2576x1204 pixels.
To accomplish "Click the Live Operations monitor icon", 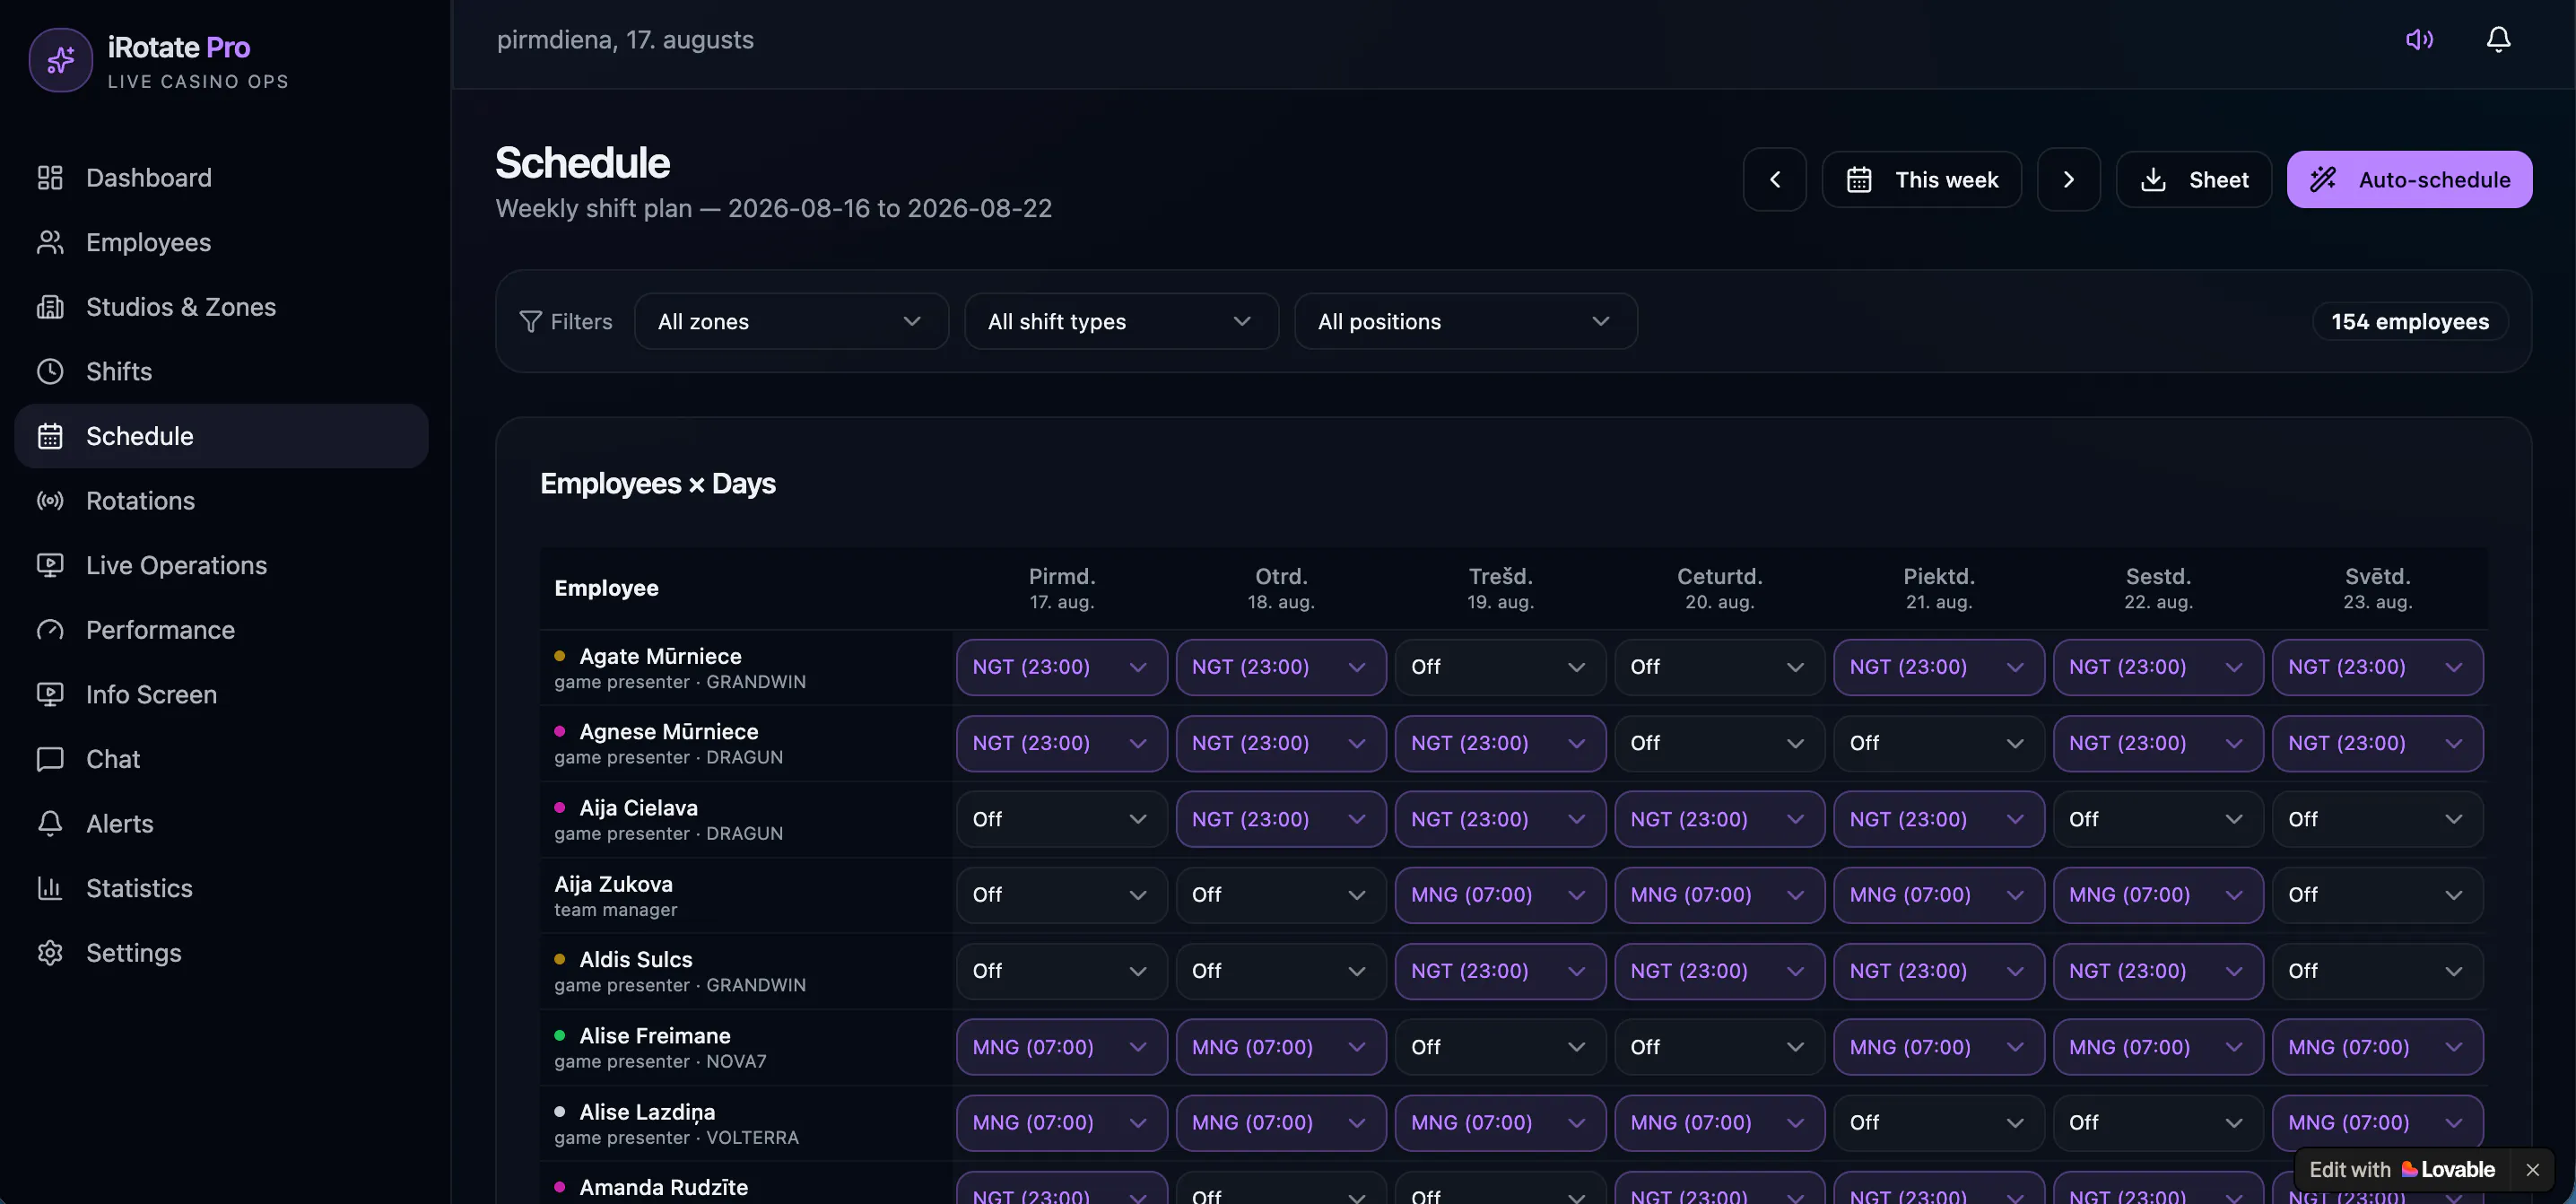I will pos(50,565).
